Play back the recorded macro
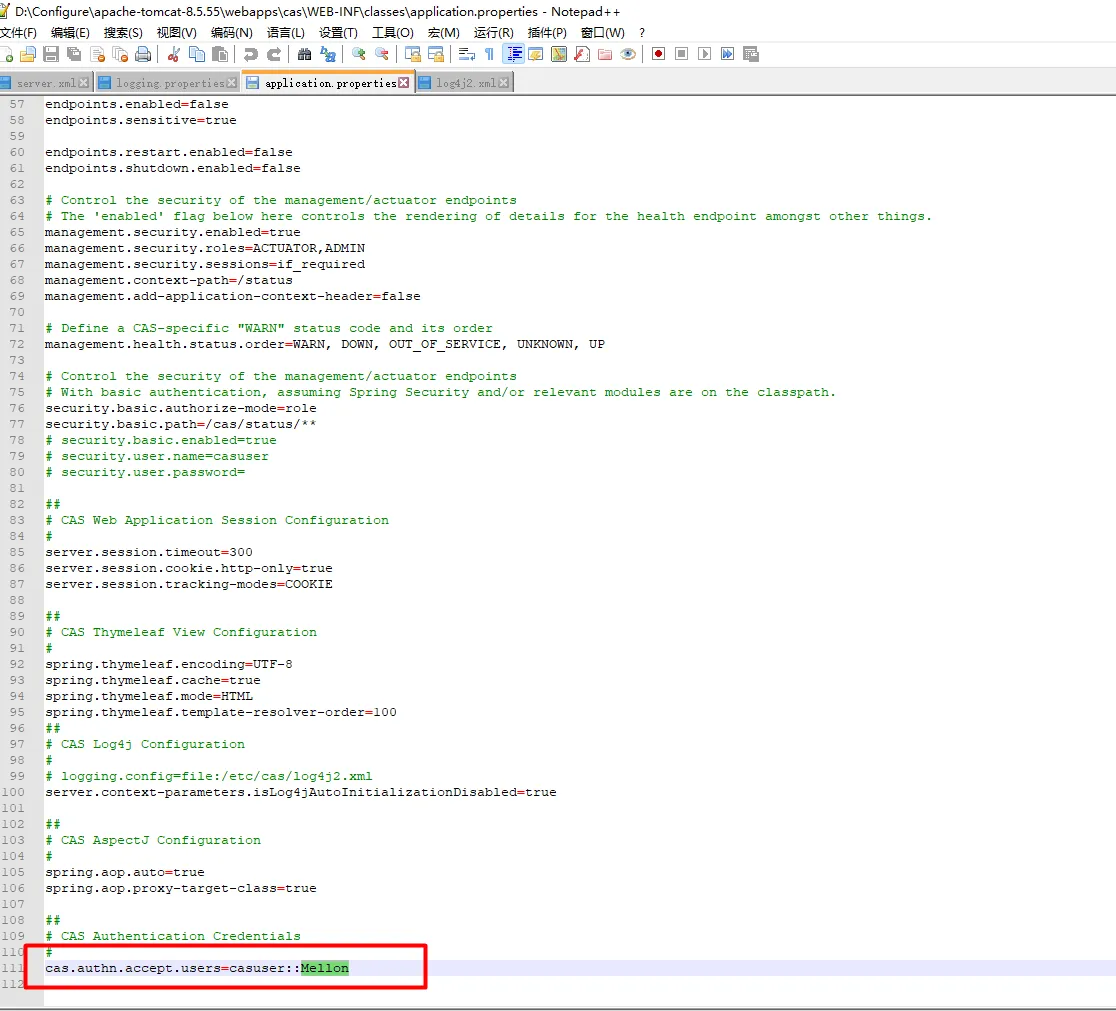This screenshot has width=1116, height=1011. (x=705, y=54)
